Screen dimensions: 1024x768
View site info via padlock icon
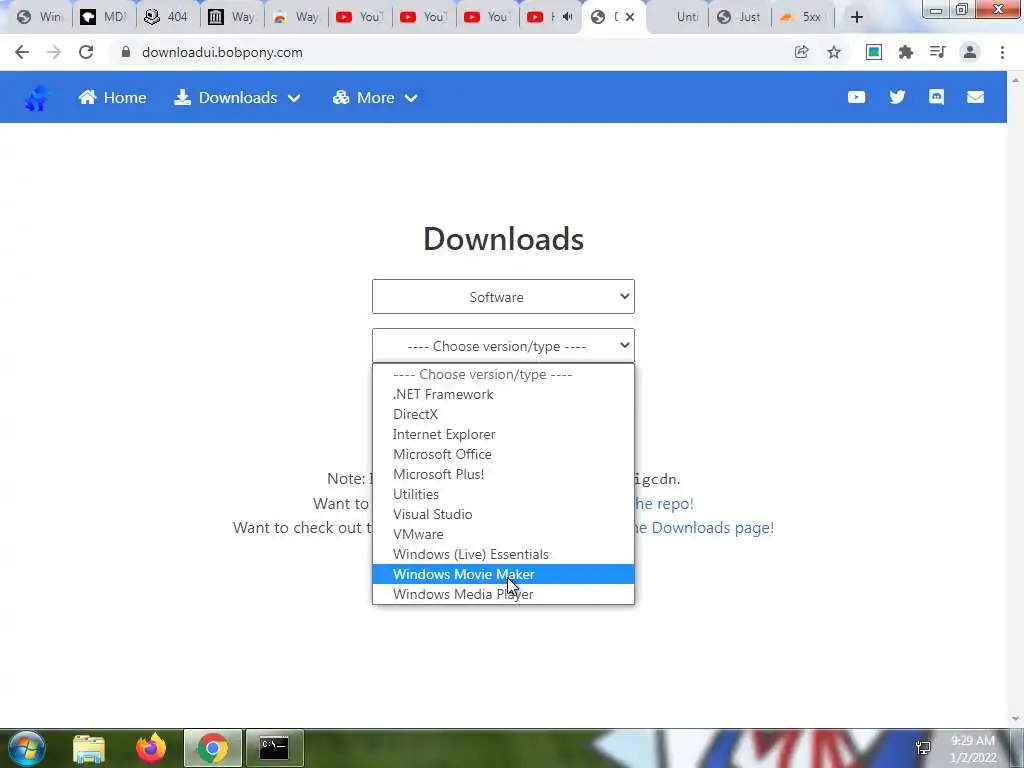(x=126, y=52)
